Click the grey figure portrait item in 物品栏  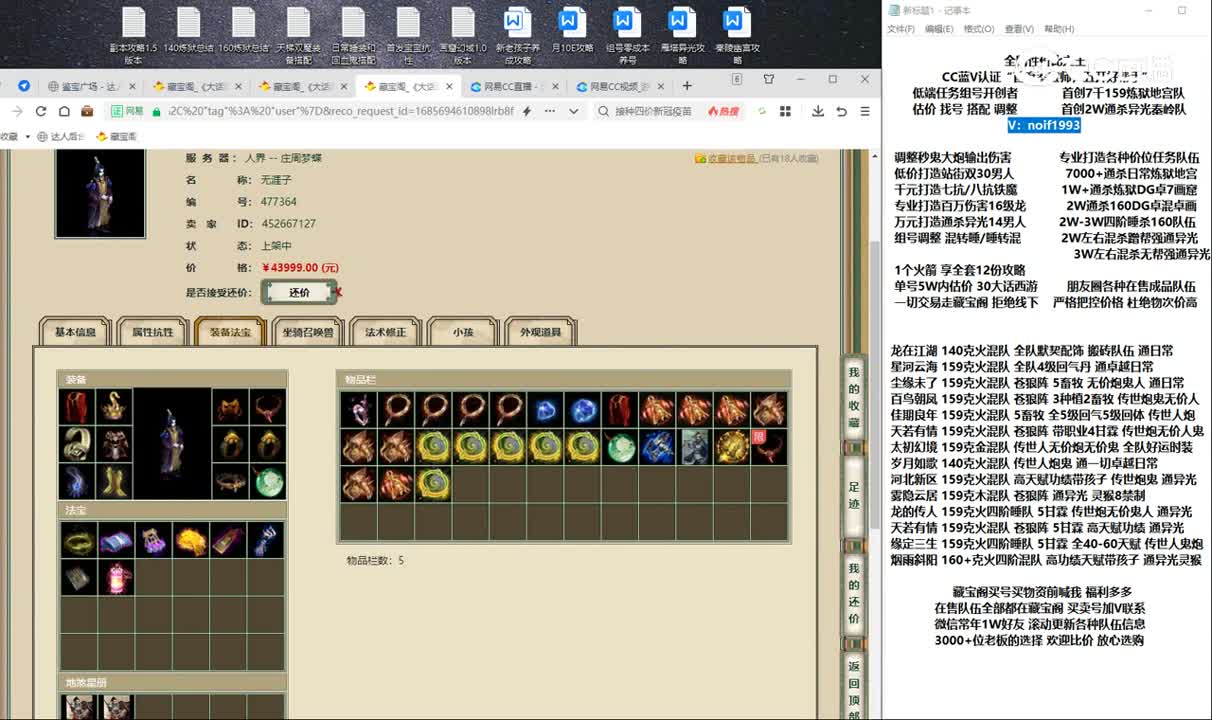click(x=694, y=446)
